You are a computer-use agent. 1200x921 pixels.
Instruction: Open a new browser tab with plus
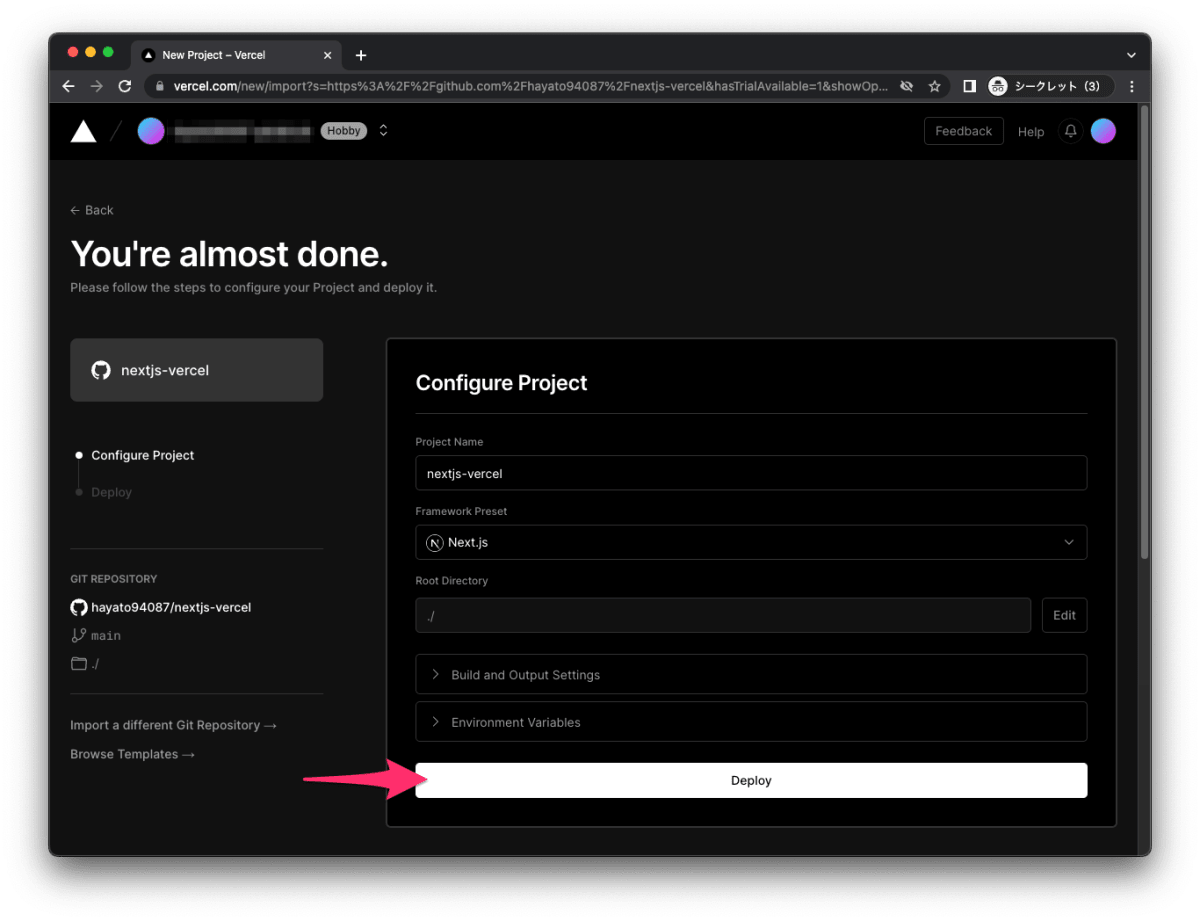point(361,55)
